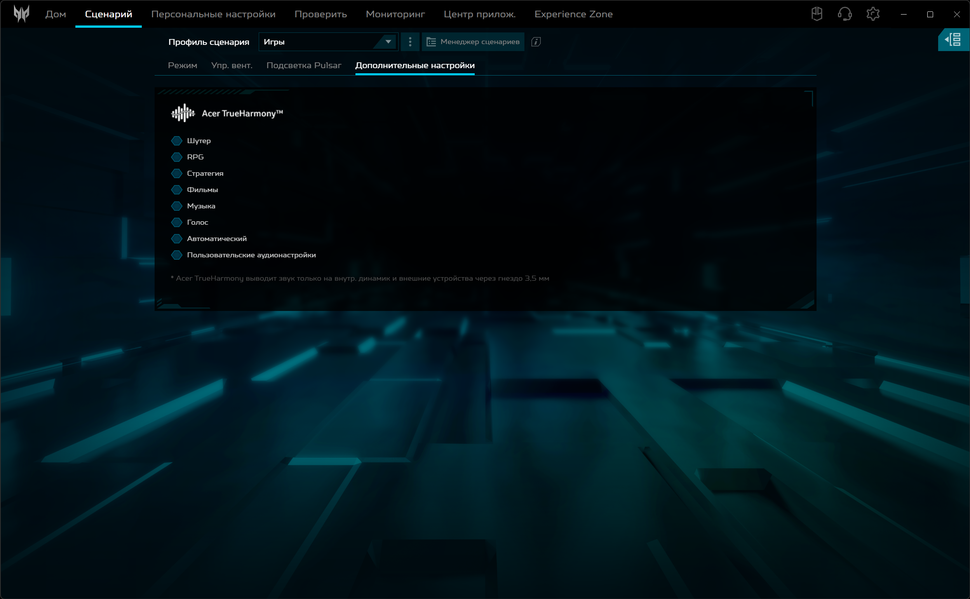
Task: Select the Фильмы audio mode
Action: pos(195,190)
